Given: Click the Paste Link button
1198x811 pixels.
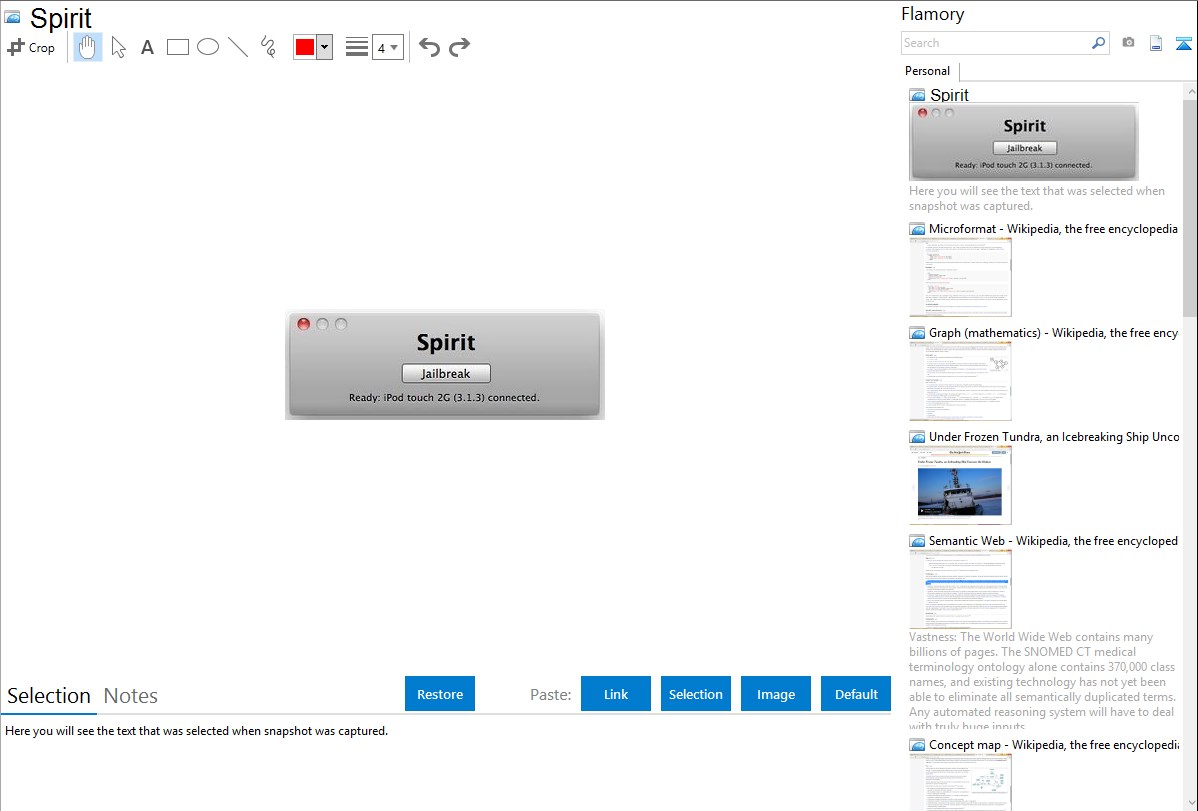Looking at the screenshot, I should click(x=616, y=694).
